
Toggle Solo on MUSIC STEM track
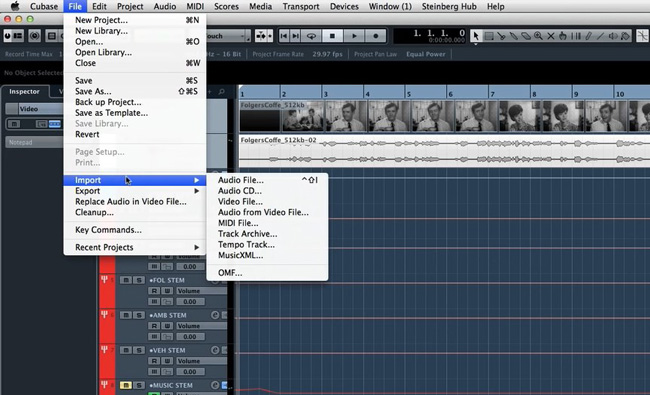[139, 385]
